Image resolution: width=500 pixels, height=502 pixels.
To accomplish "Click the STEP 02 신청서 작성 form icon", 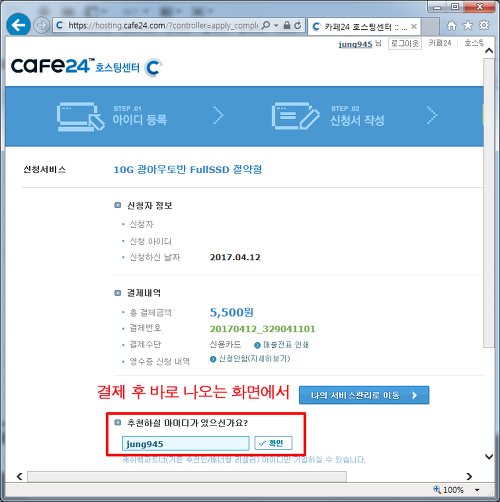I will click(x=295, y=116).
